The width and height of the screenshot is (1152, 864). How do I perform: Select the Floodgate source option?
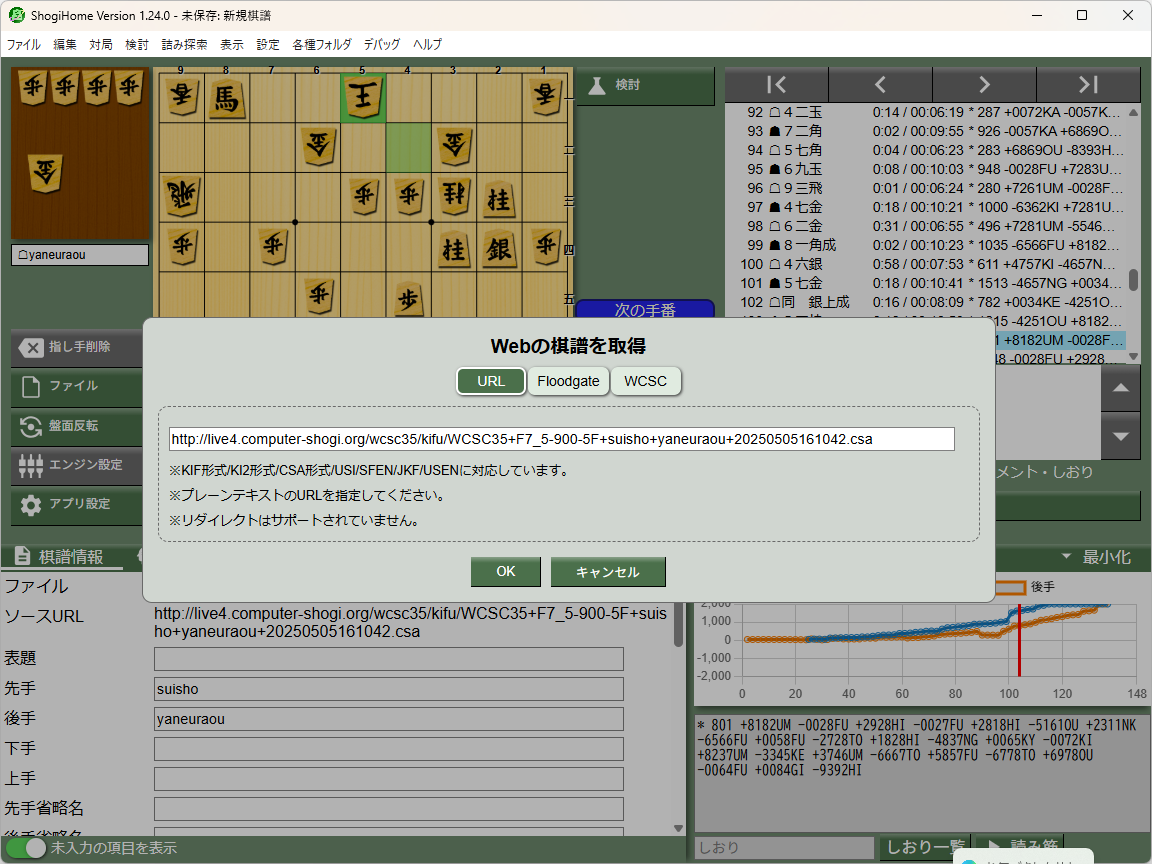568,381
